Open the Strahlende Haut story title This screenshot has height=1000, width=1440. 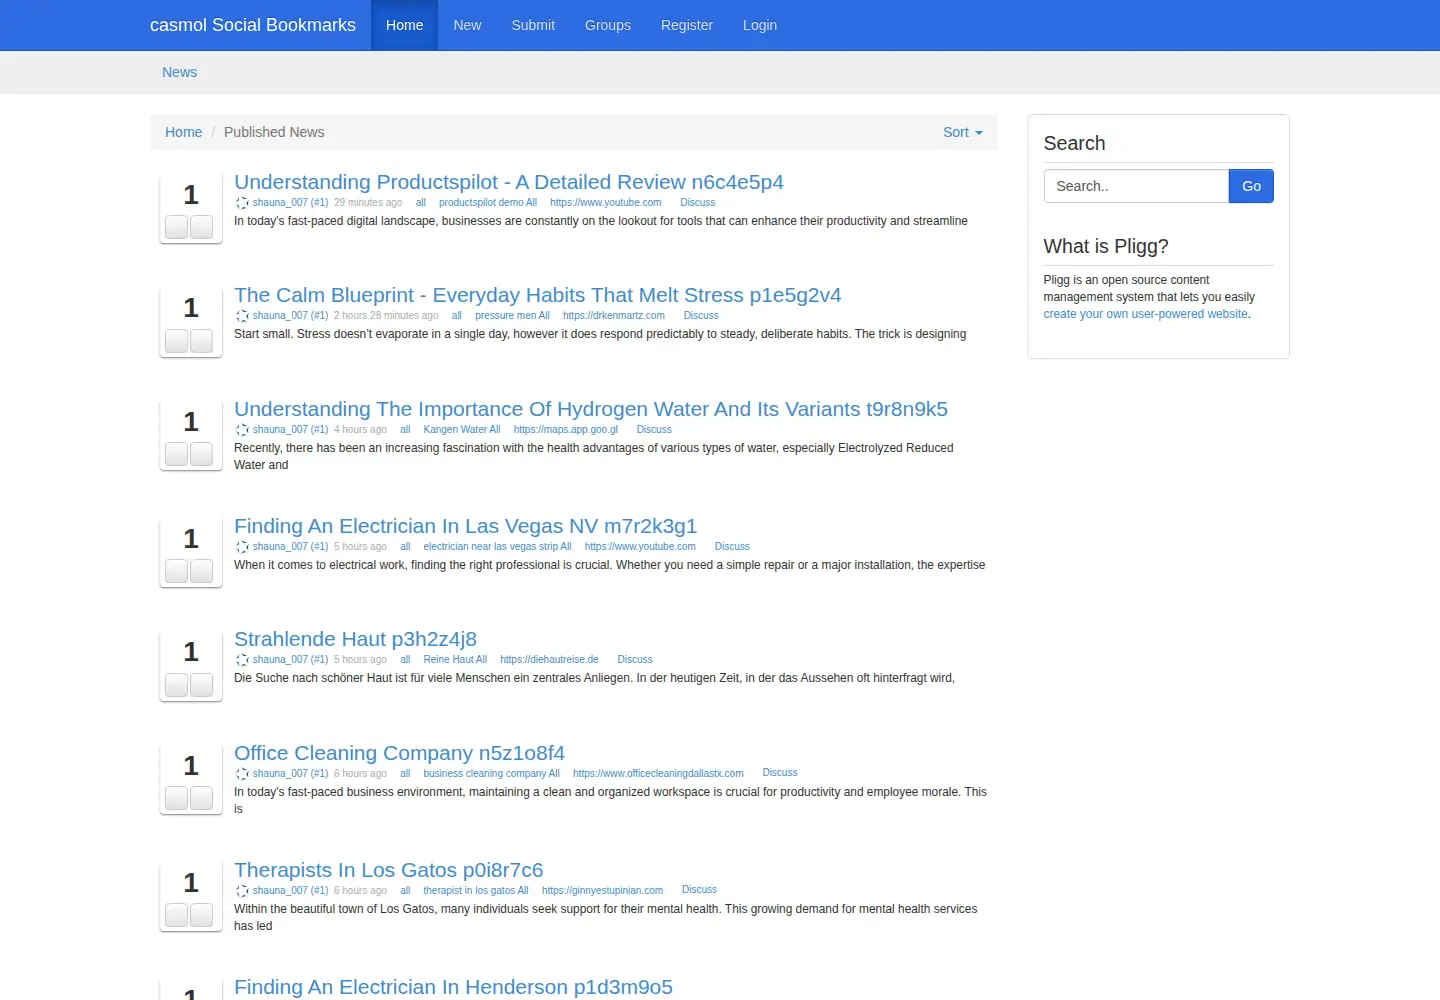pos(355,639)
